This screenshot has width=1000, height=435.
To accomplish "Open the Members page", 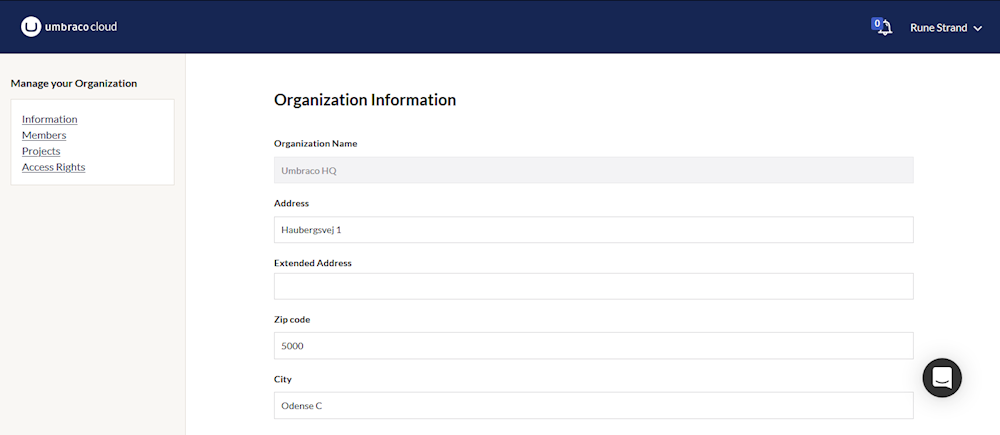I will pos(44,135).
